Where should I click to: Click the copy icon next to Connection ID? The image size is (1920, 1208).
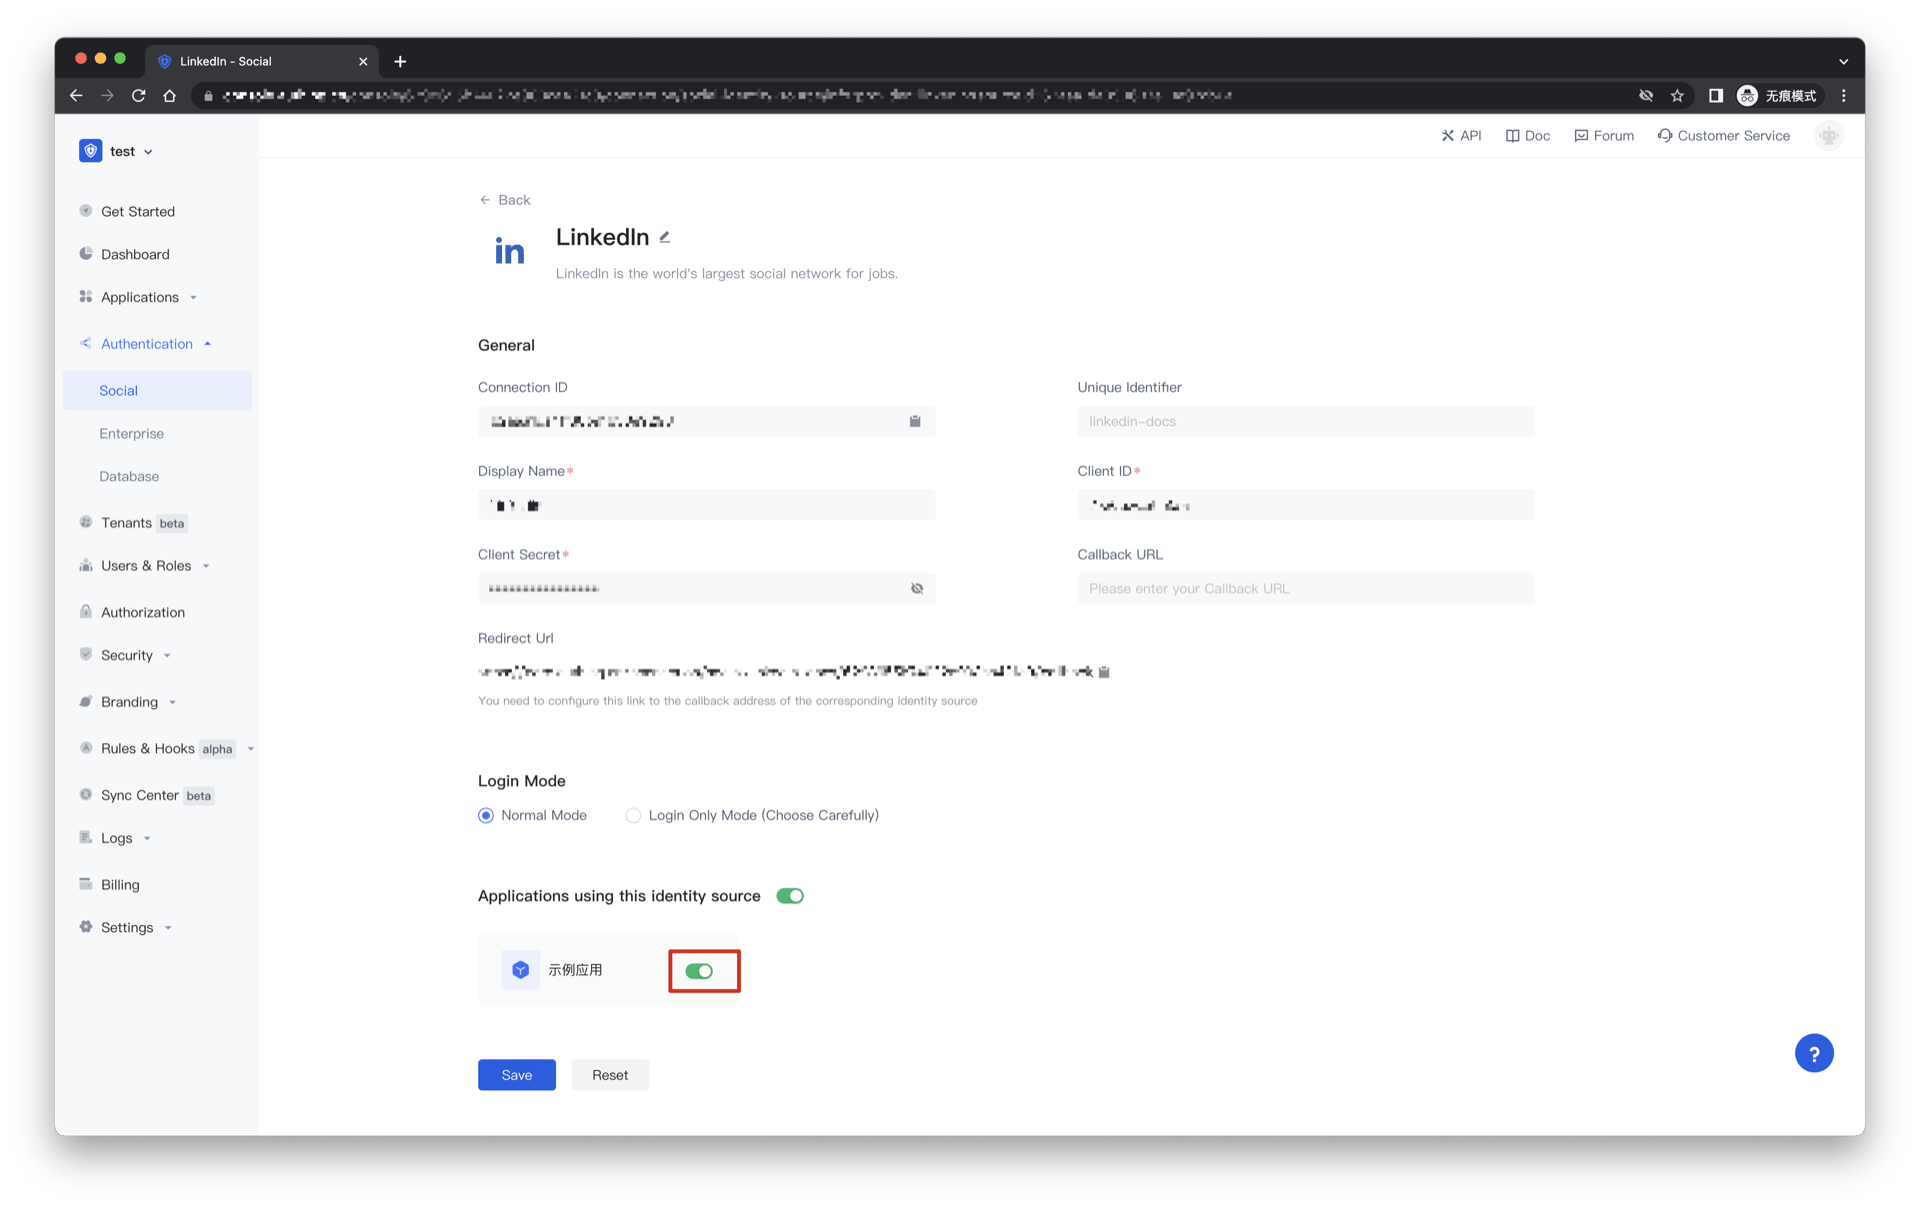tap(914, 421)
